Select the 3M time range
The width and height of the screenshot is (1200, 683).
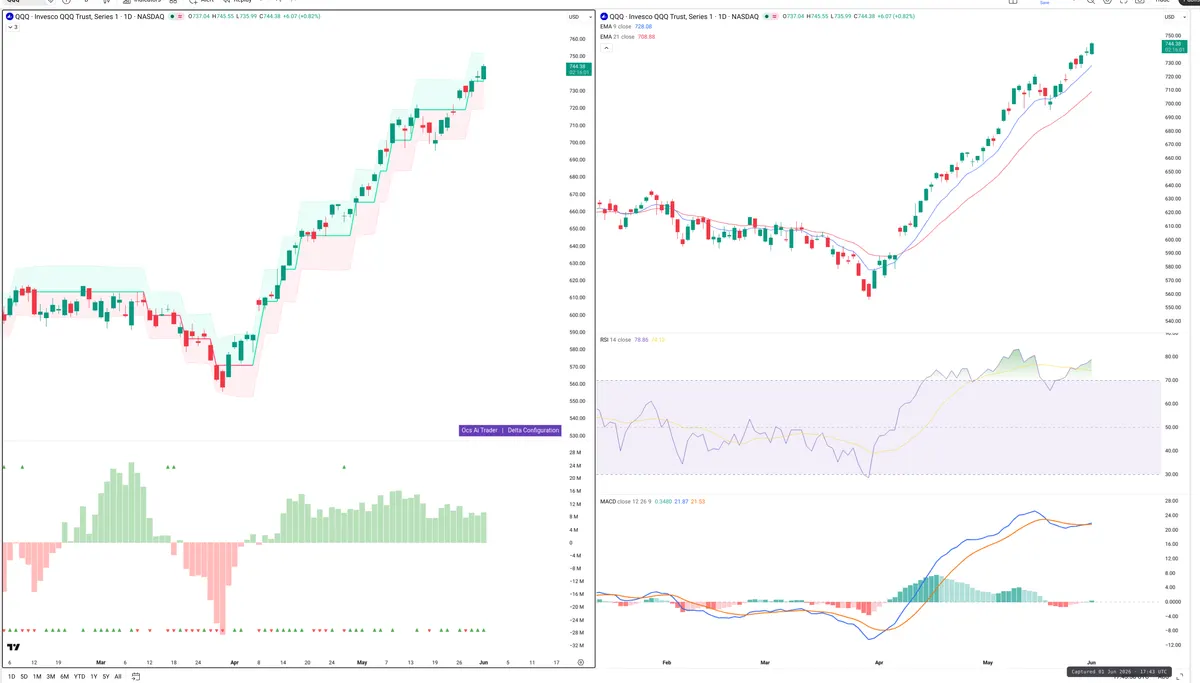click(x=51, y=677)
